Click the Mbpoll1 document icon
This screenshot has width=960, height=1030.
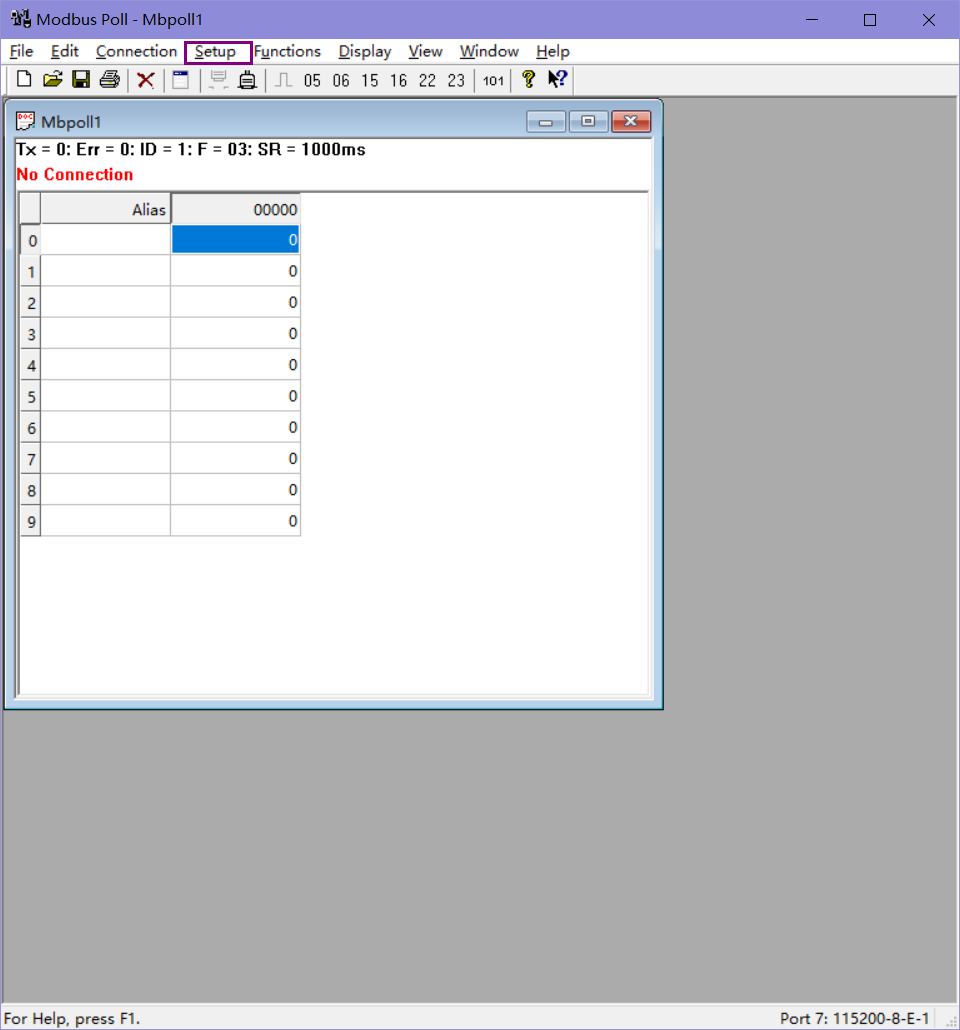[26, 122]
